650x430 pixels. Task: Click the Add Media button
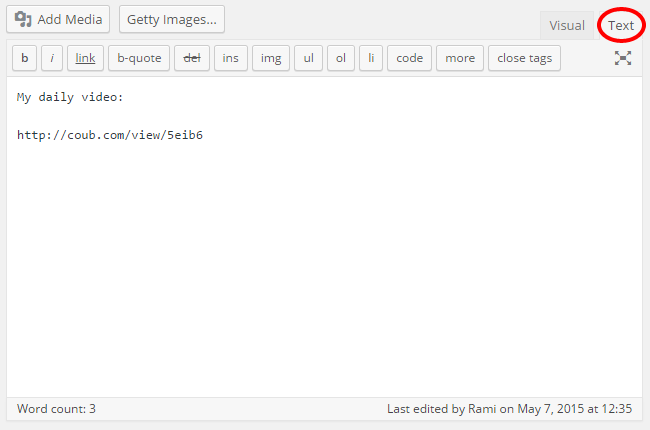point(58,19)
